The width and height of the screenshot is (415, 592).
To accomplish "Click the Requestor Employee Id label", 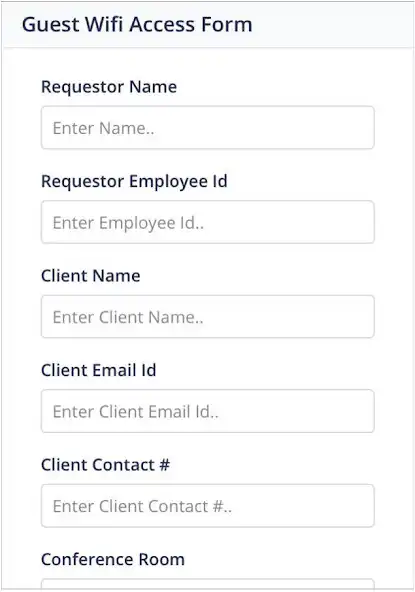I will tap(134, 182).
